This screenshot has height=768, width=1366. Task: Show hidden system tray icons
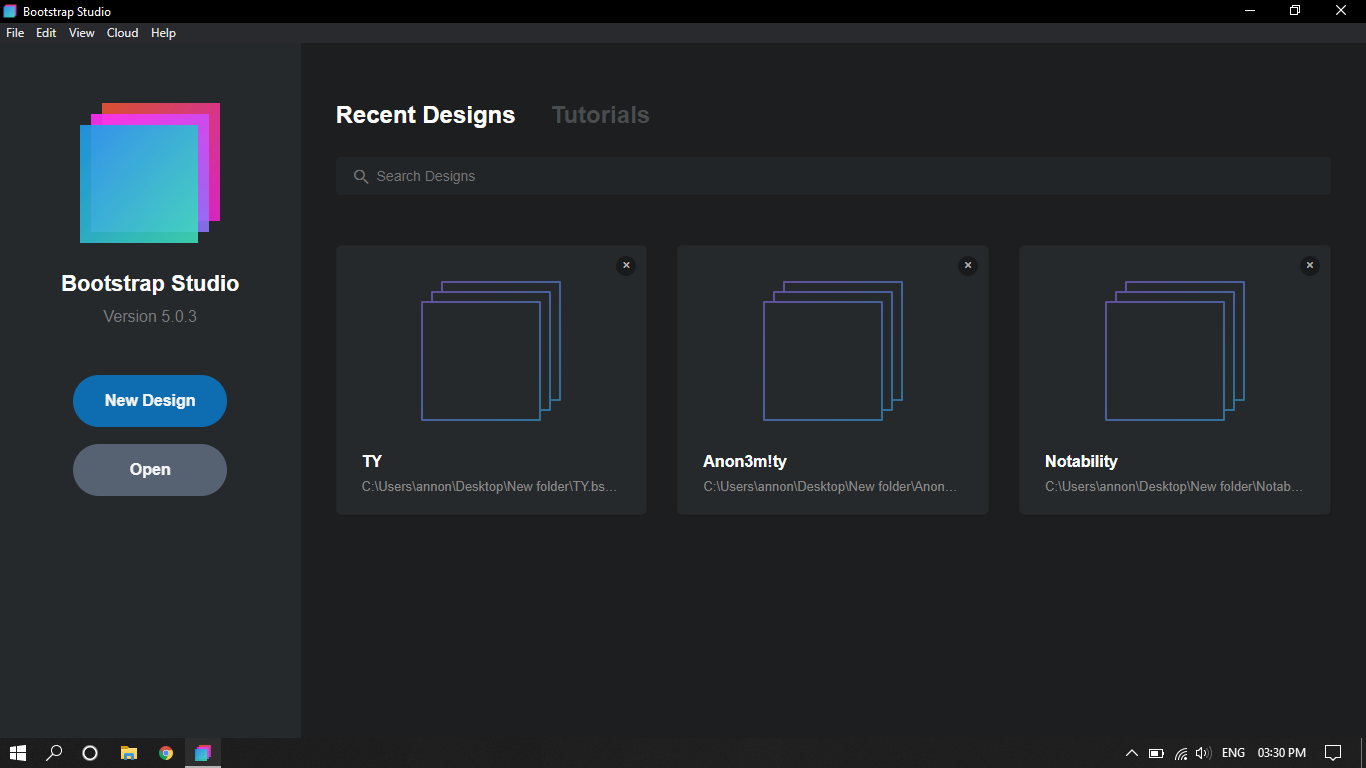point(1132,753)
